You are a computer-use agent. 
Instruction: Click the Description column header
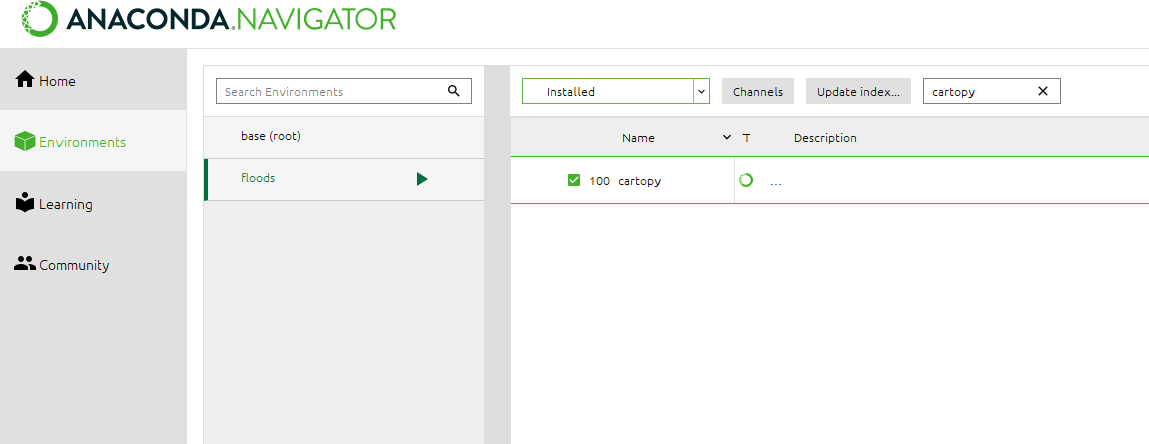coord(825,138)
